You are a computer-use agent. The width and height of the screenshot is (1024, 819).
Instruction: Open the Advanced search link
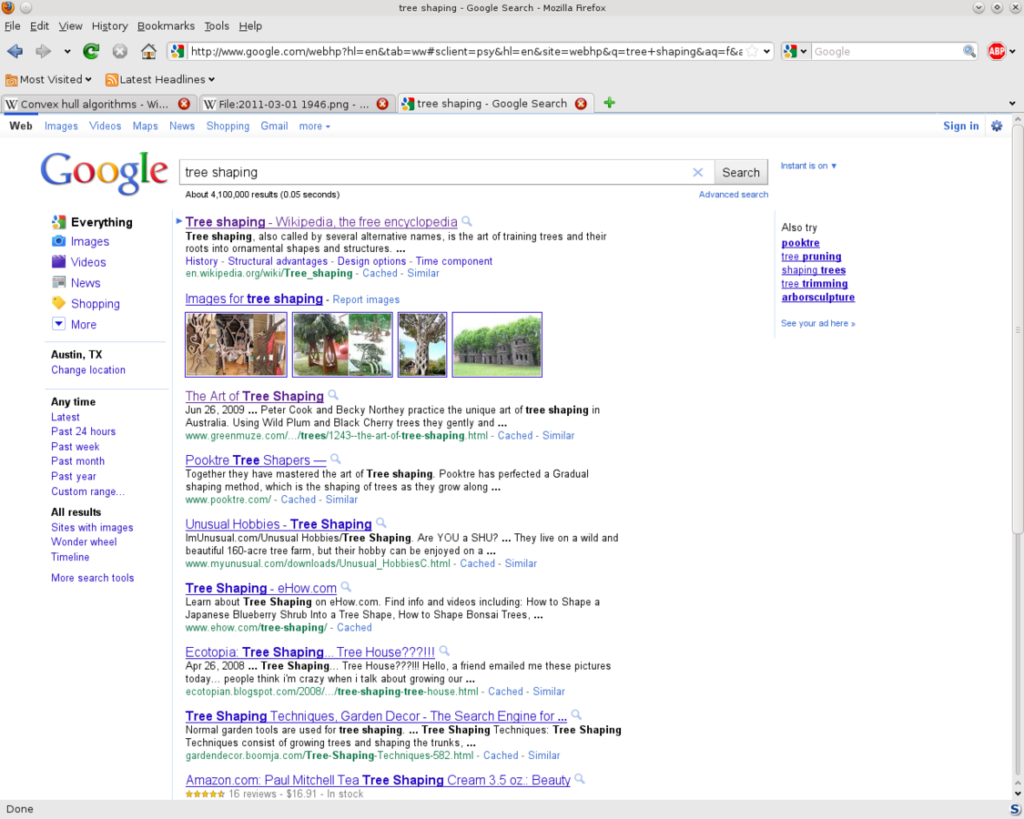coord(733,195)
